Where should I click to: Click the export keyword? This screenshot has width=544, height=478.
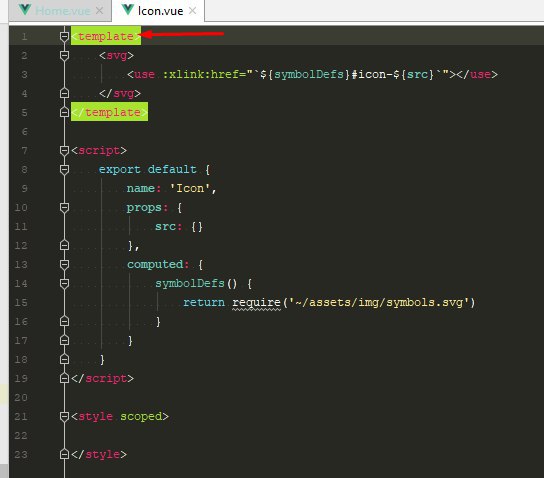tap(120, 170)
